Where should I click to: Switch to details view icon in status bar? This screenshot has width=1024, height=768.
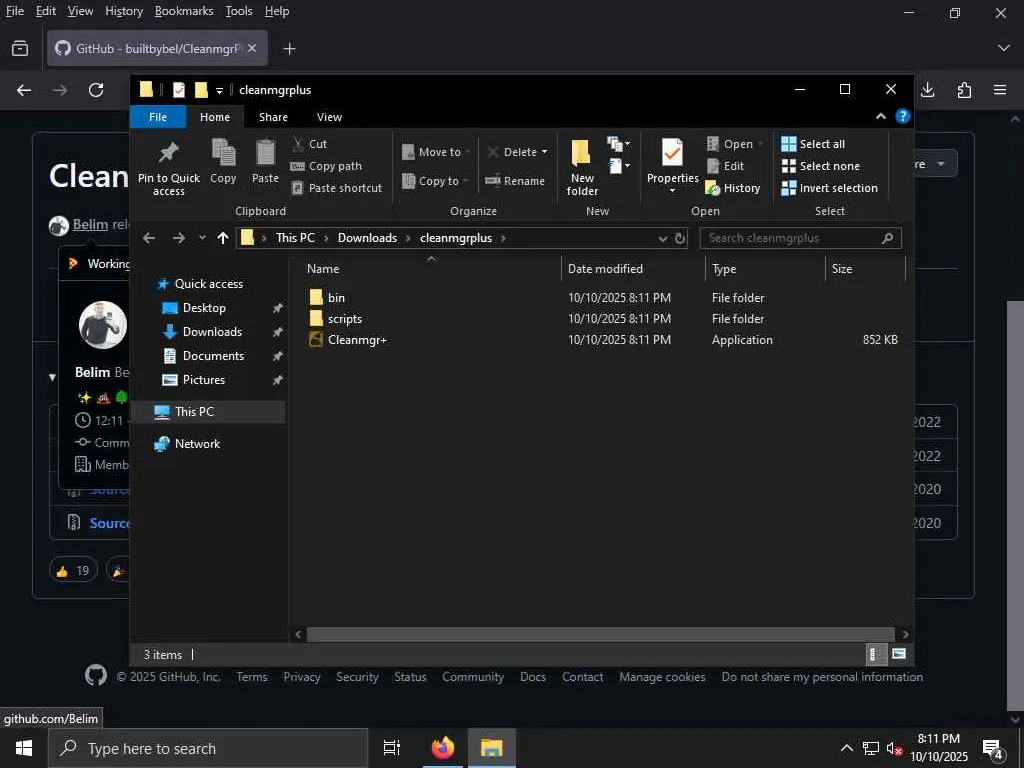click(x=874, y=654)
